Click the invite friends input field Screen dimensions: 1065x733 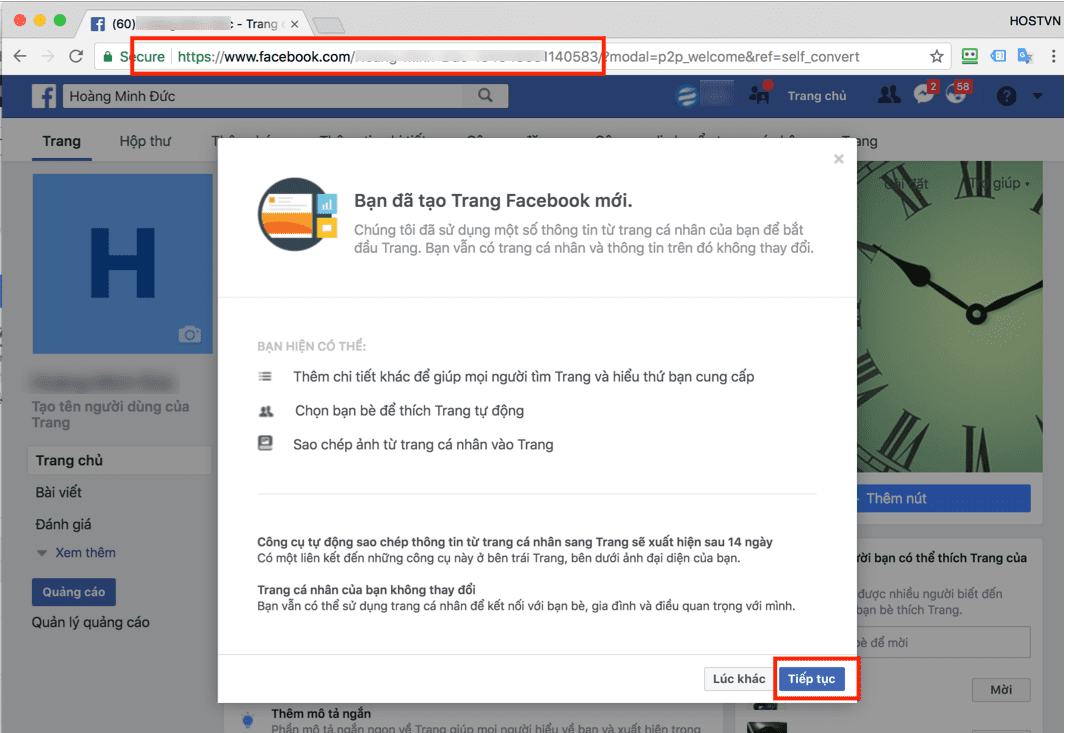click(944, 643)
